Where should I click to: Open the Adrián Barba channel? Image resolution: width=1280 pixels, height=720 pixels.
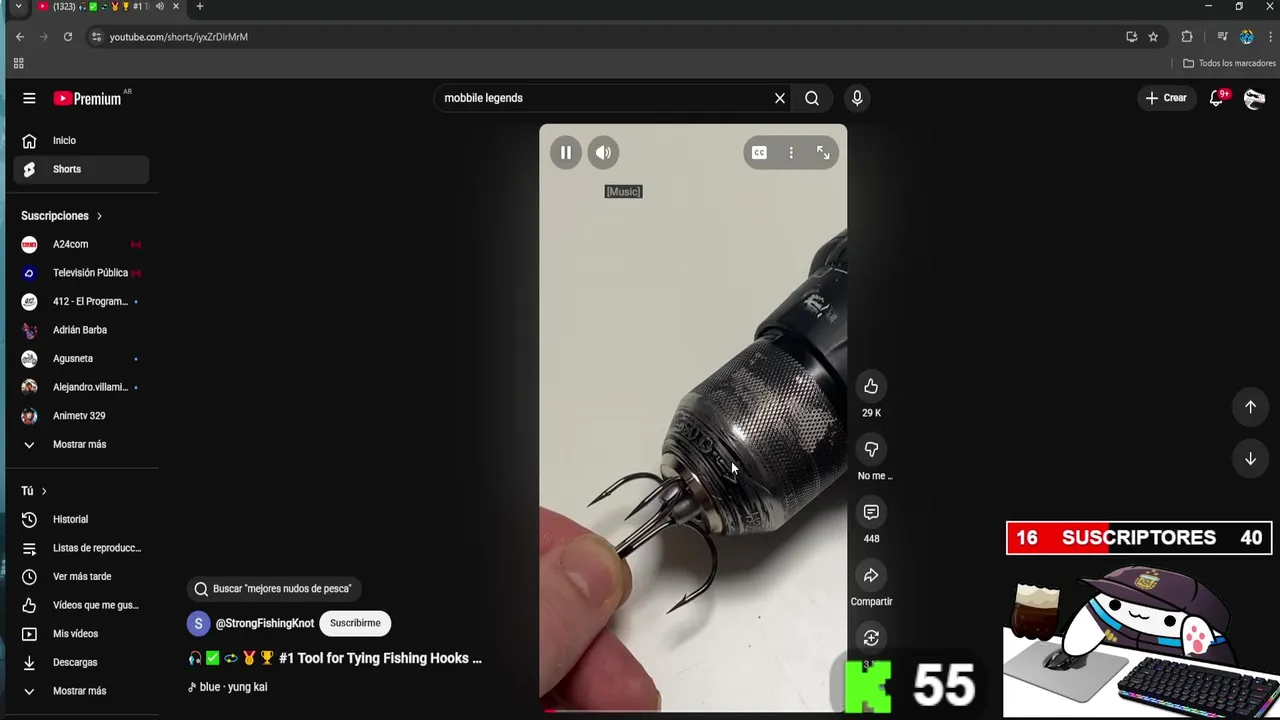81,330
